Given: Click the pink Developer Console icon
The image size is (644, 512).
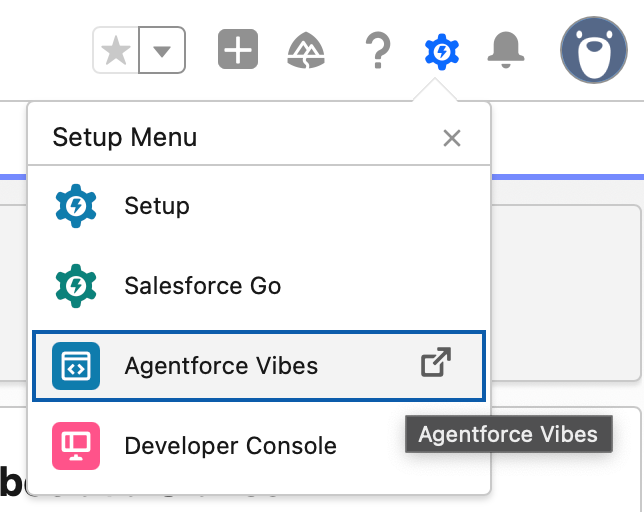Looking at the screenshot, I should tap(76, 446).
